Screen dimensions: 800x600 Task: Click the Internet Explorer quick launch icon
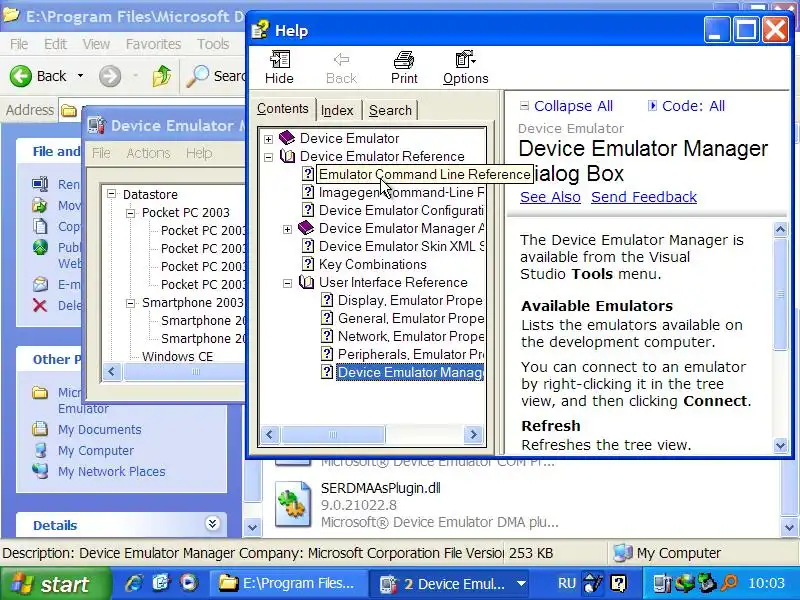[x=134, y=583]
